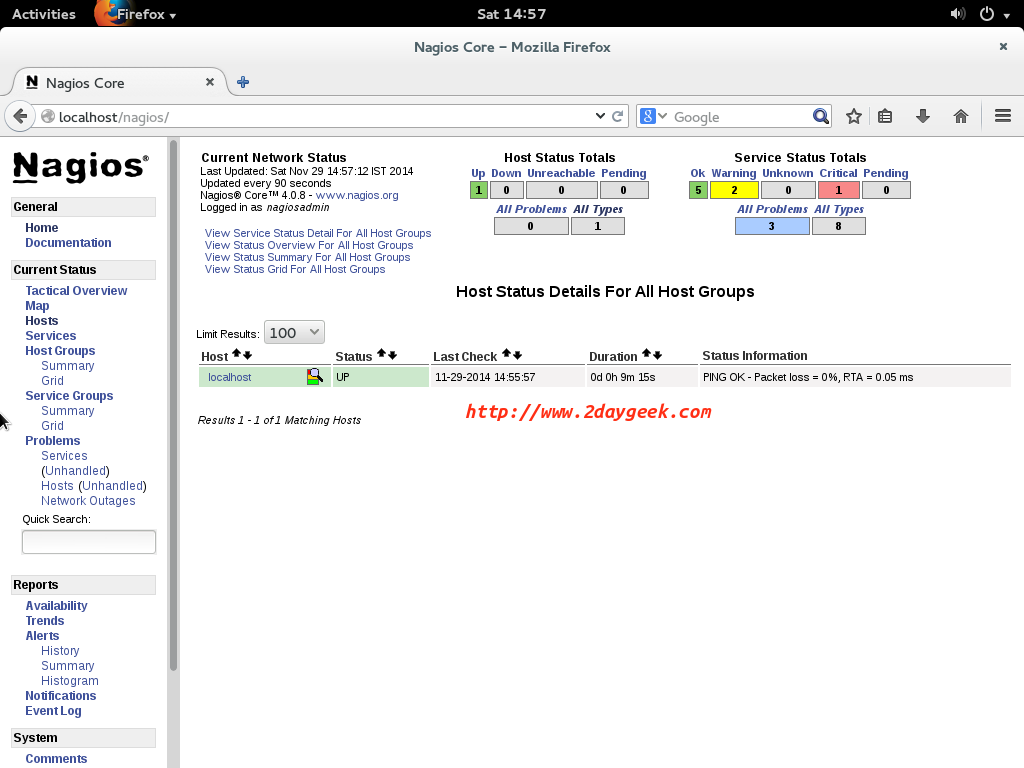This screenshot has height=768, width=1024.
Task: Open View Status Overview For All Host Groups
Action: (x=309, y=246)
